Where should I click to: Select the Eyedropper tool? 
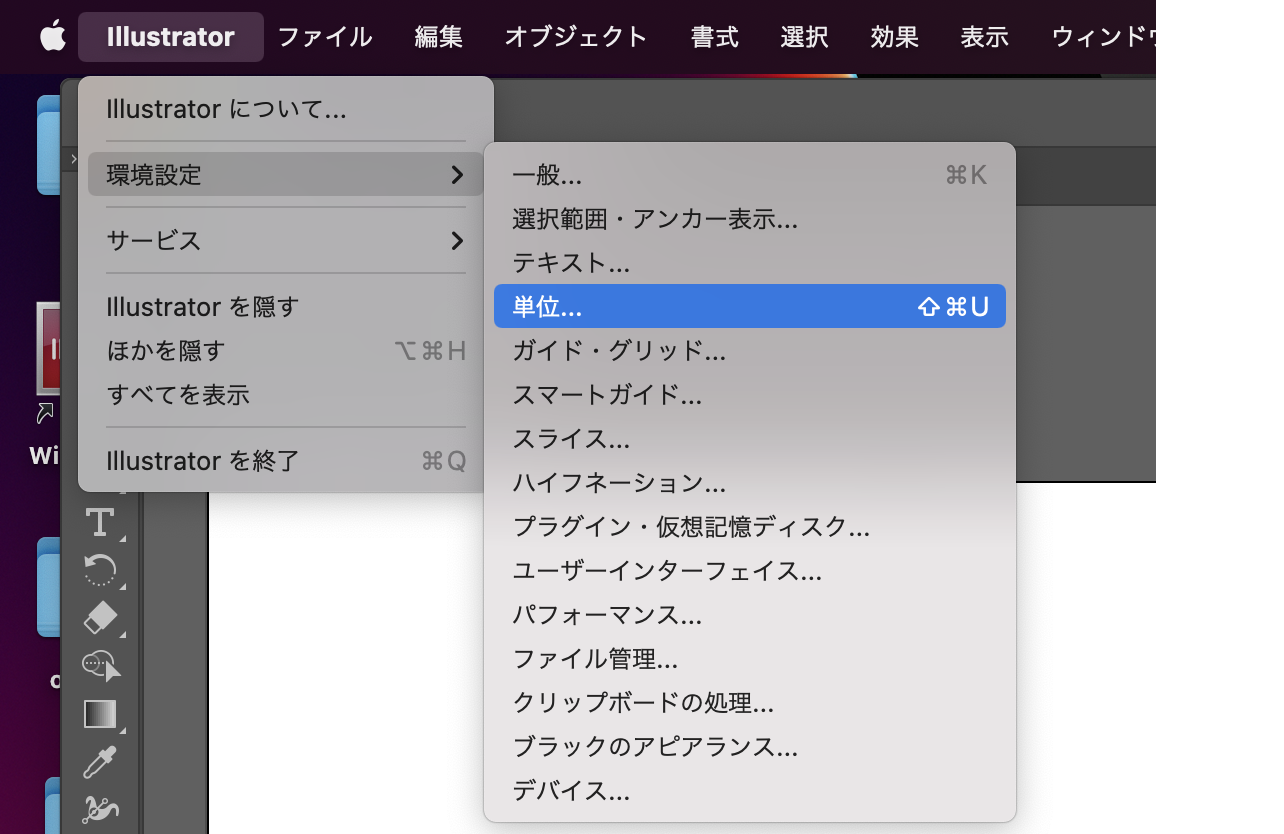100,762
